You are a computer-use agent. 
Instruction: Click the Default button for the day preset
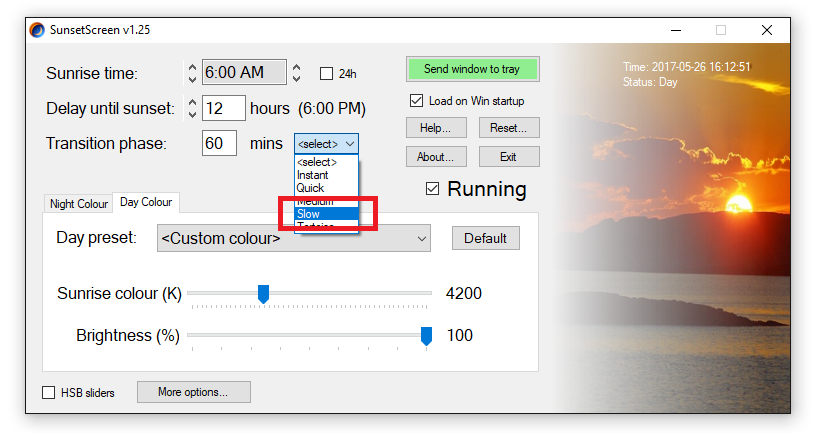(485, 238)
